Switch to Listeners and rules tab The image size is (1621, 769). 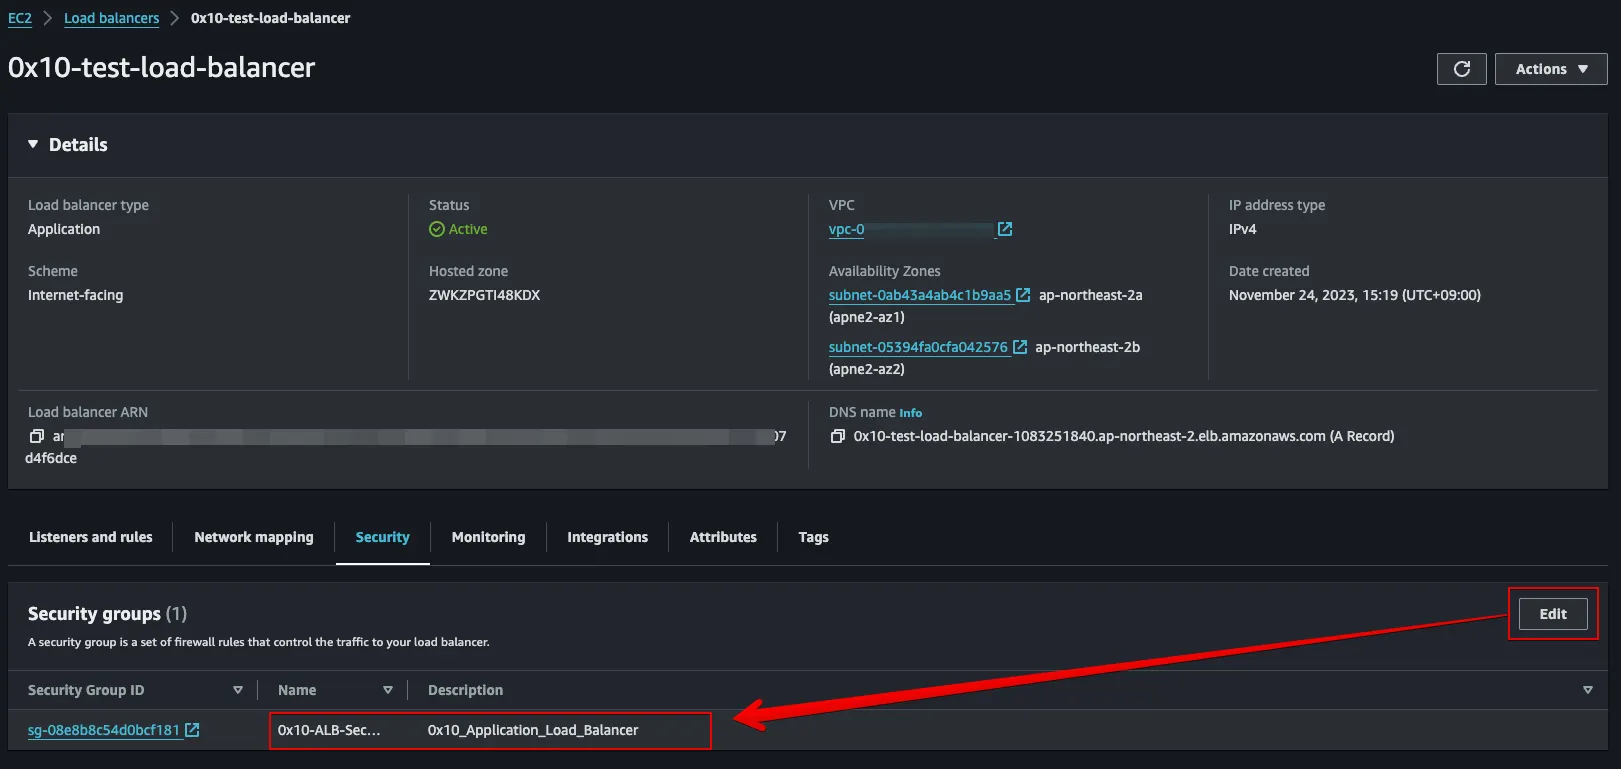(x=91, y=537)
